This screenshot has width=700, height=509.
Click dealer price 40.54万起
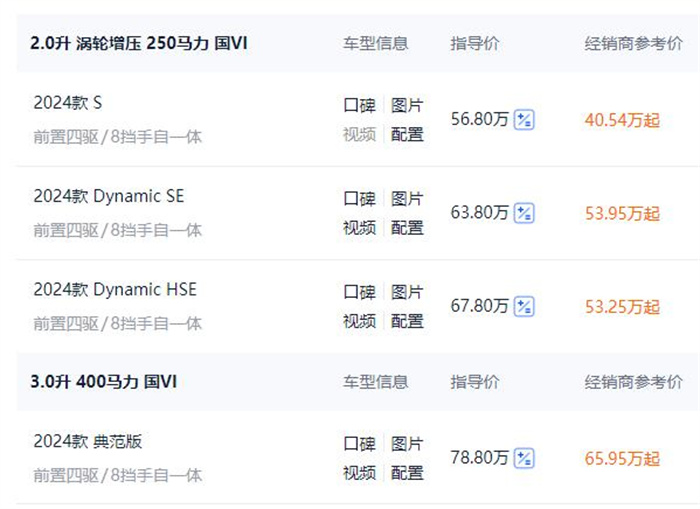[x=622, y=120]
